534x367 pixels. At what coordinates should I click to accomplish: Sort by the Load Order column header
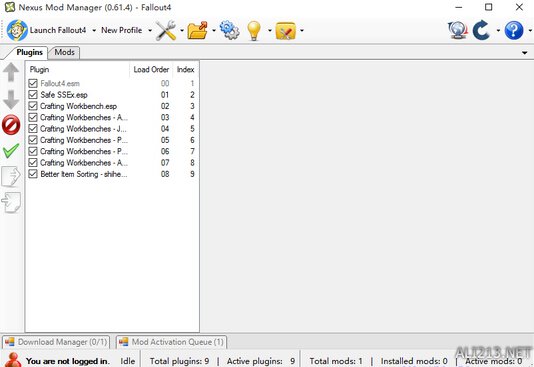coord(151,69)
